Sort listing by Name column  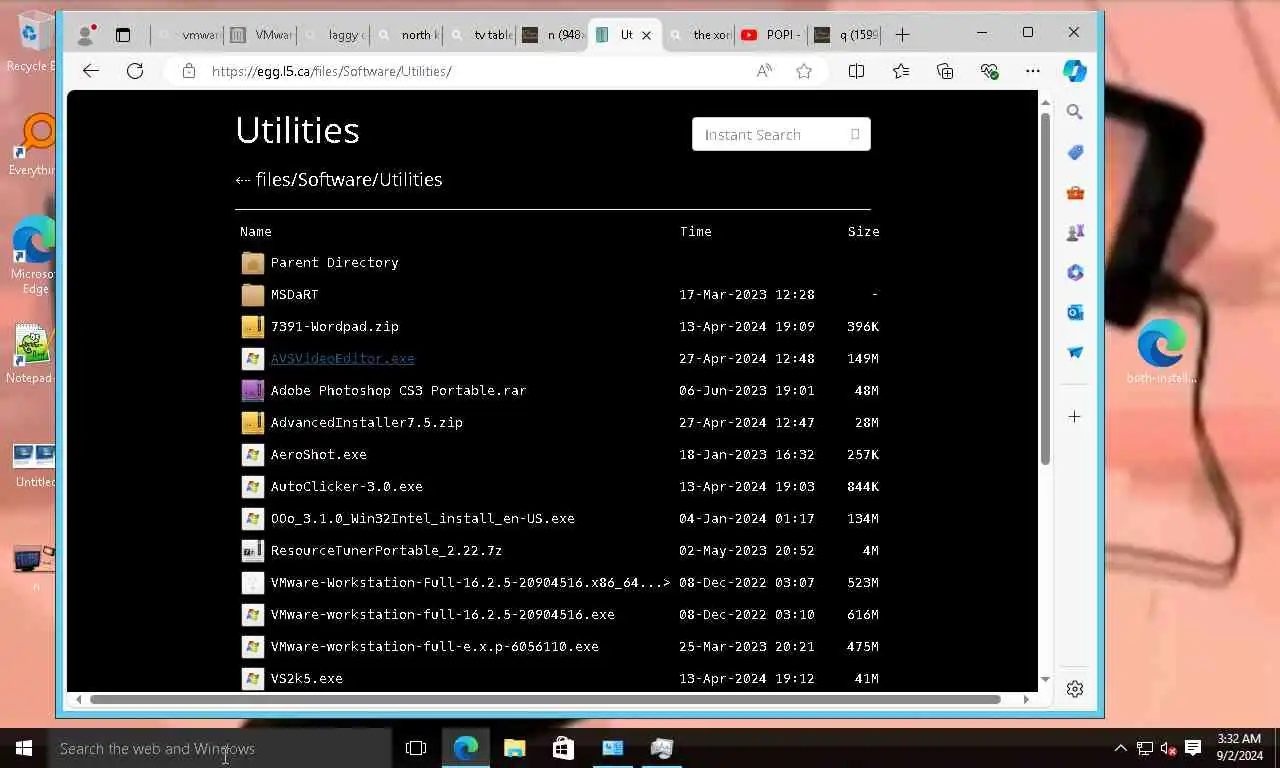255,231
